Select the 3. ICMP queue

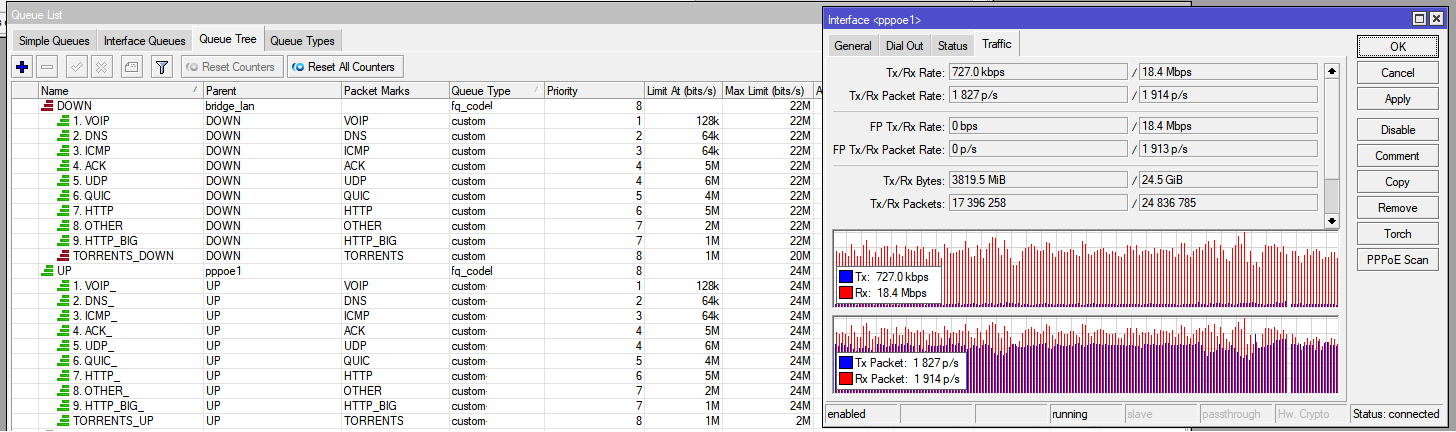(x=415, y=150)
